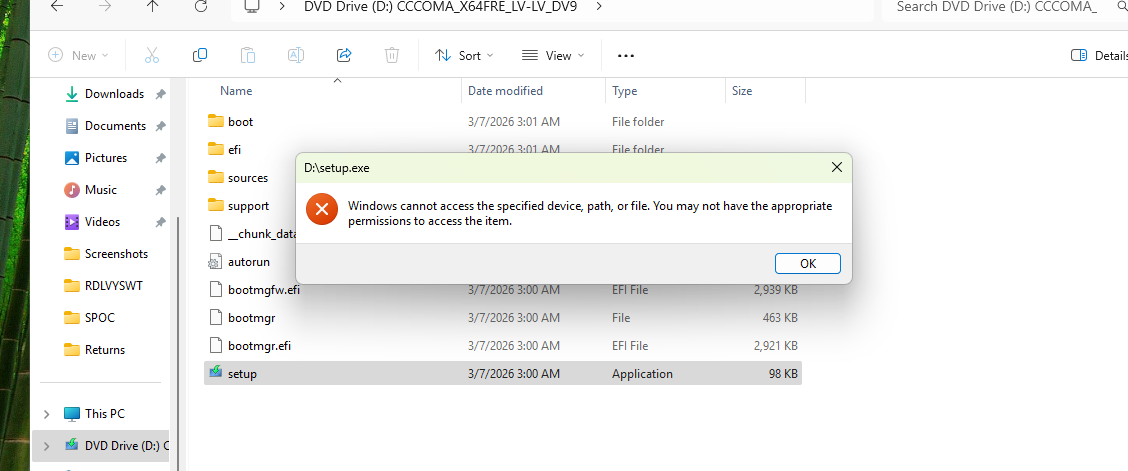Click the forward navigation arrow

point(104,6)
